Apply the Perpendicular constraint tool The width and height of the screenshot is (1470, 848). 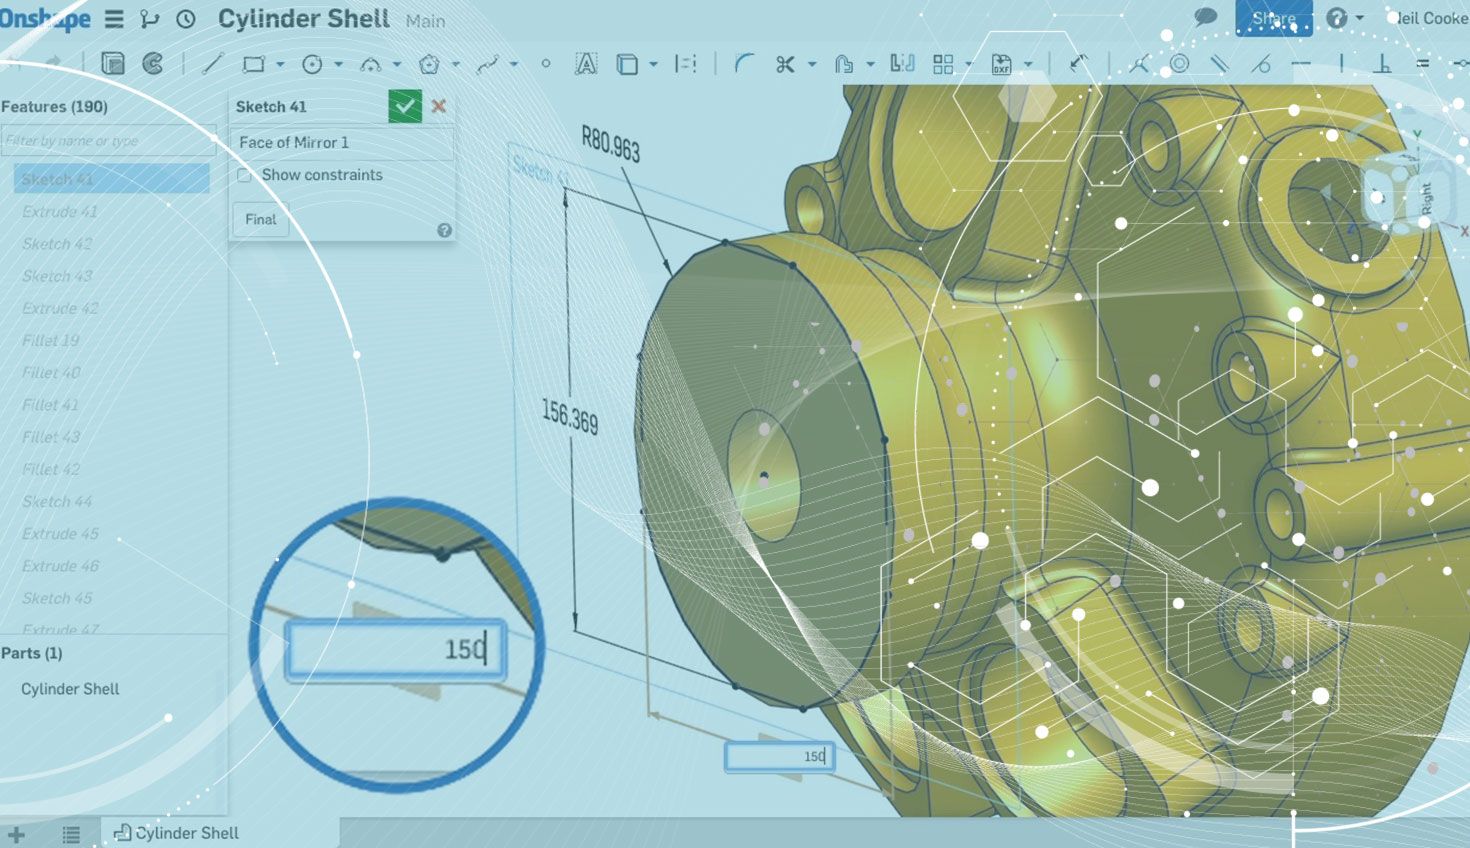(x=1383, y=64)
